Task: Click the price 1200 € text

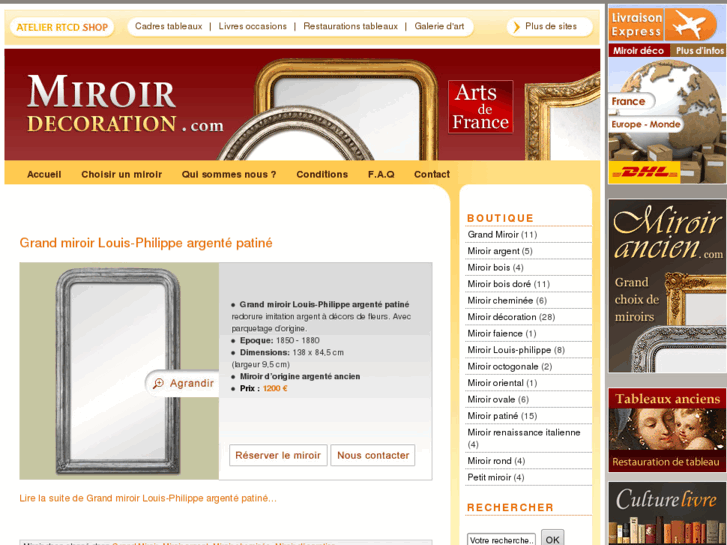Action: point(275,388)
